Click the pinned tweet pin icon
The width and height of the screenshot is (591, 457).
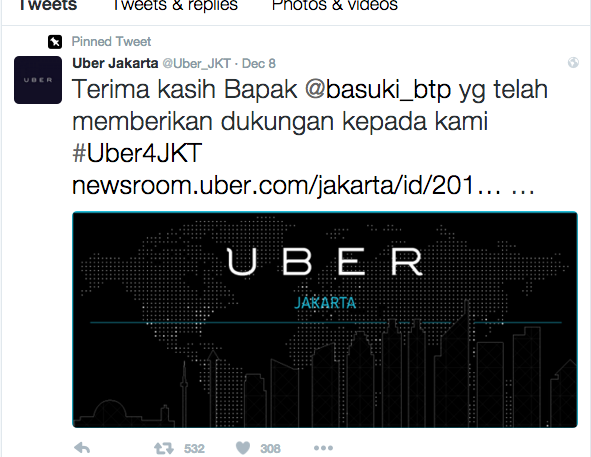pos(55,42)
